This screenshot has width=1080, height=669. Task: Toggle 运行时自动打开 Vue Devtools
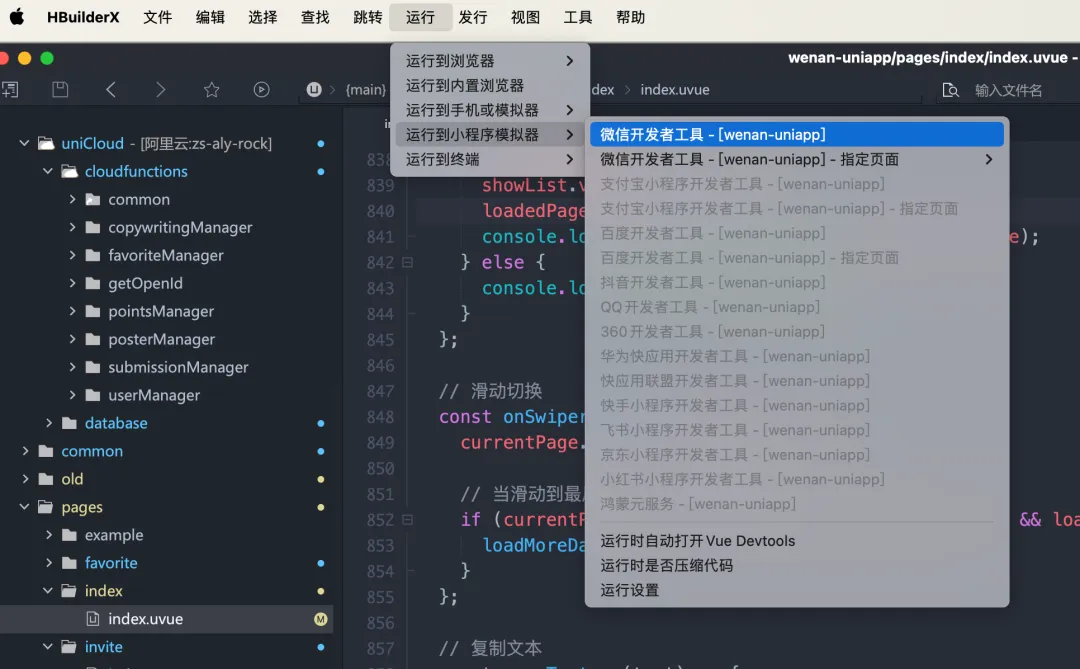tap(797, 541)
